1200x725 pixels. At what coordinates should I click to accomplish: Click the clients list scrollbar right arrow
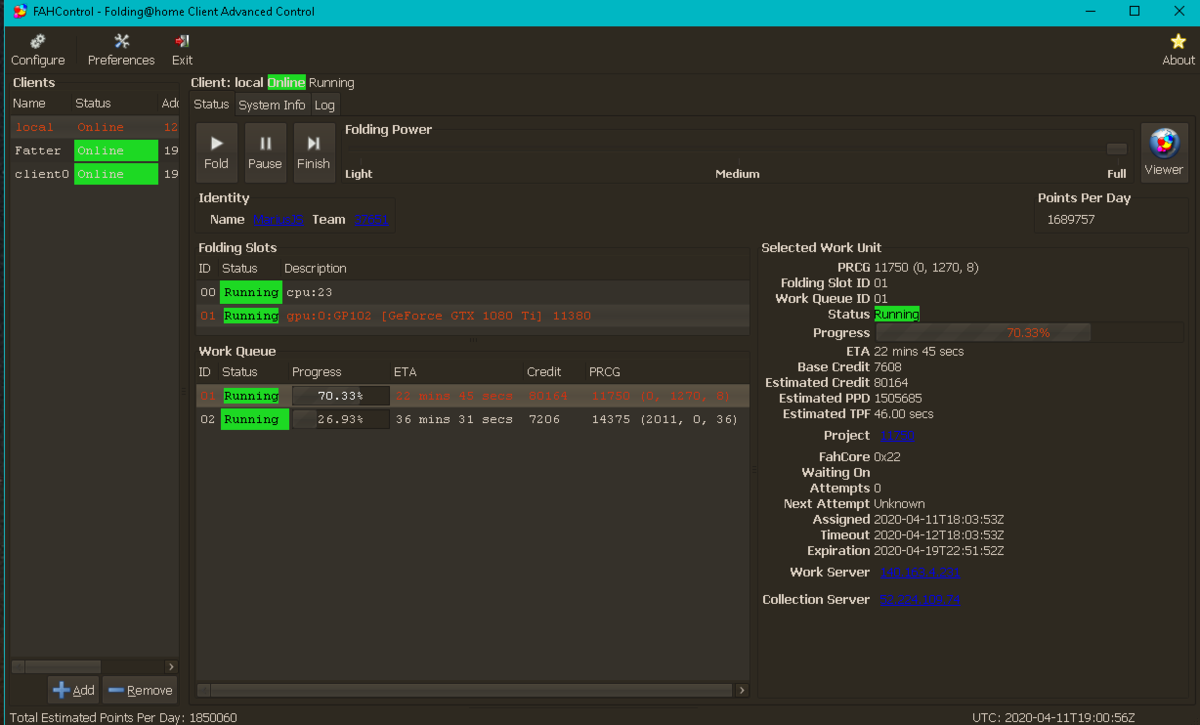(171, 666)
